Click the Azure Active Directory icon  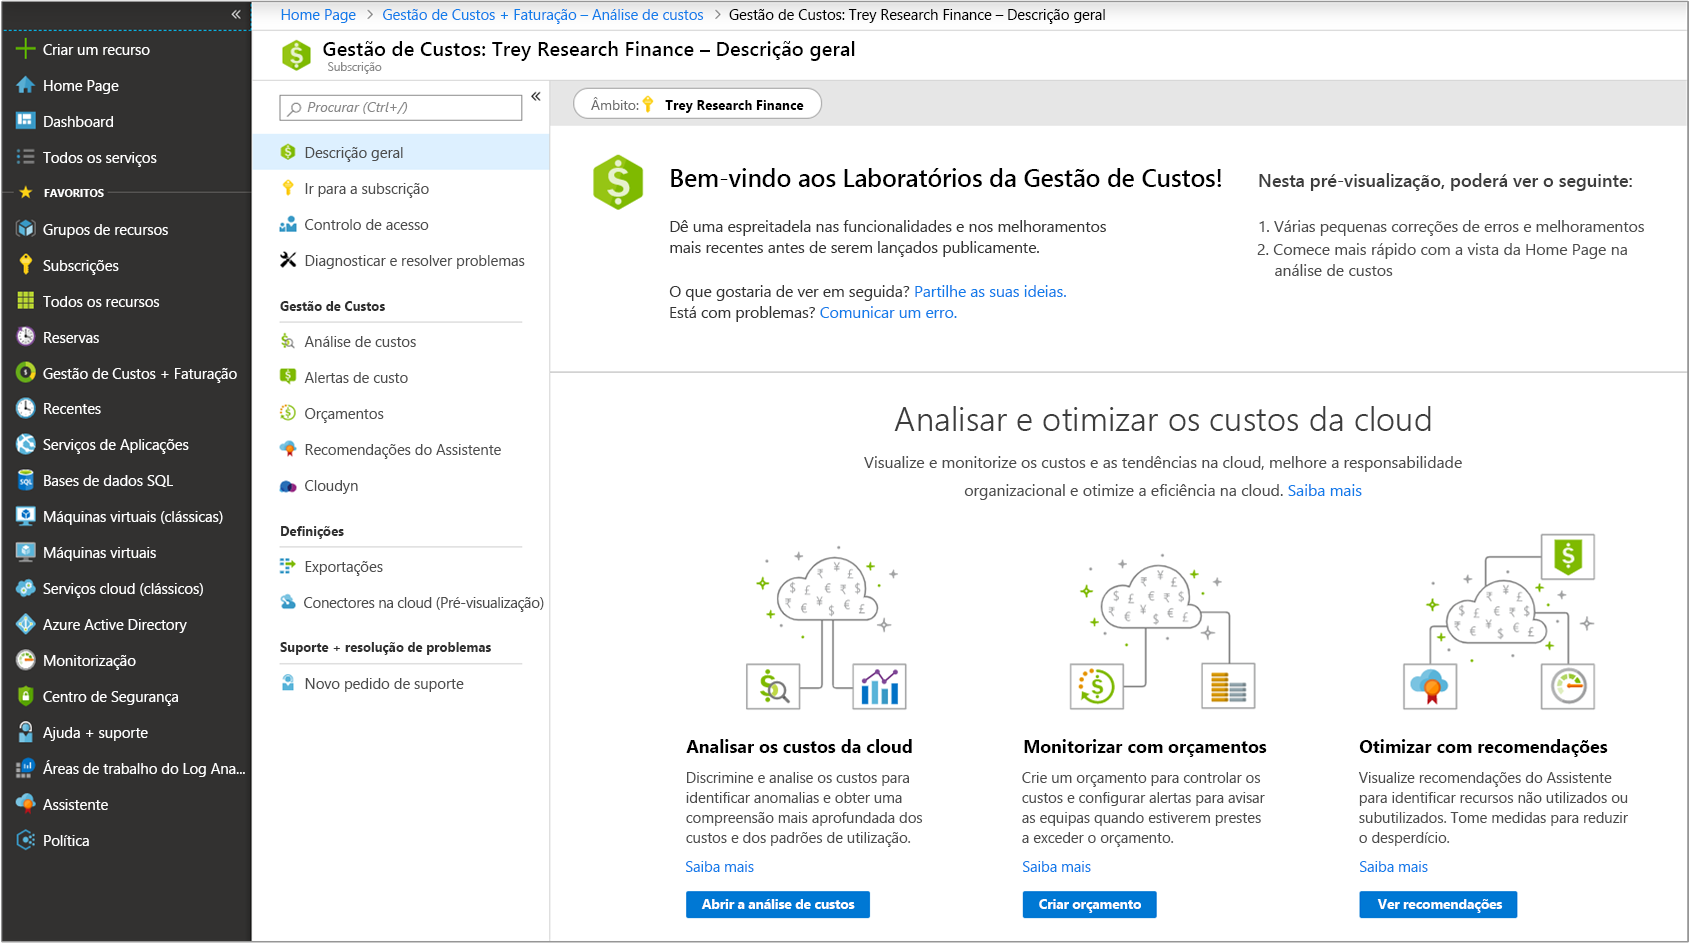26,624
